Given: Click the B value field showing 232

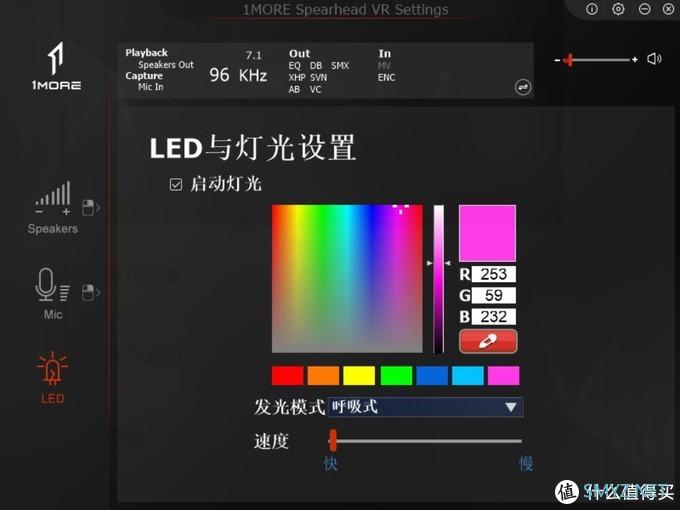Looking at the screenshot, I should pos(494,317).
